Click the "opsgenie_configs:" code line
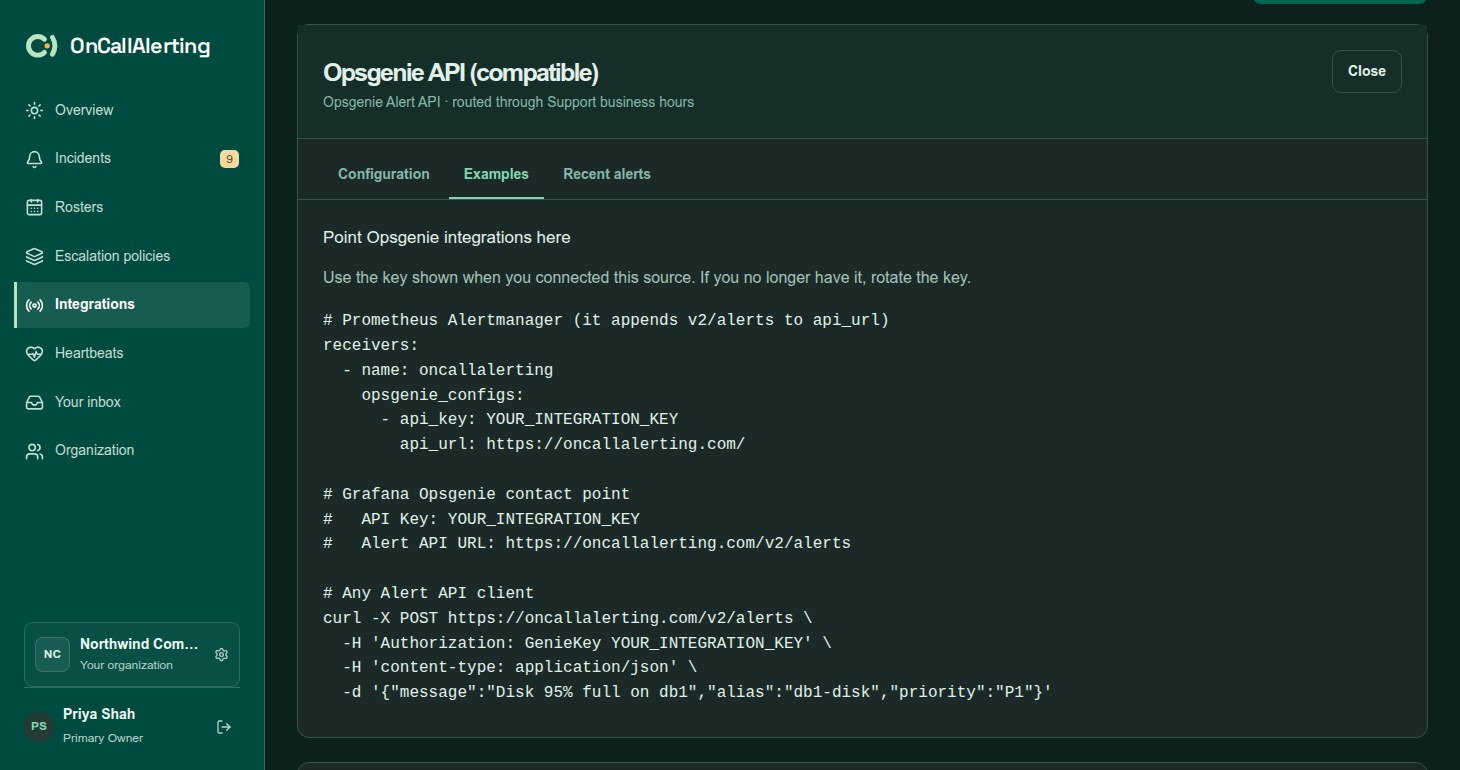Screen dimensions: 1460x770 tap(443, 395)
